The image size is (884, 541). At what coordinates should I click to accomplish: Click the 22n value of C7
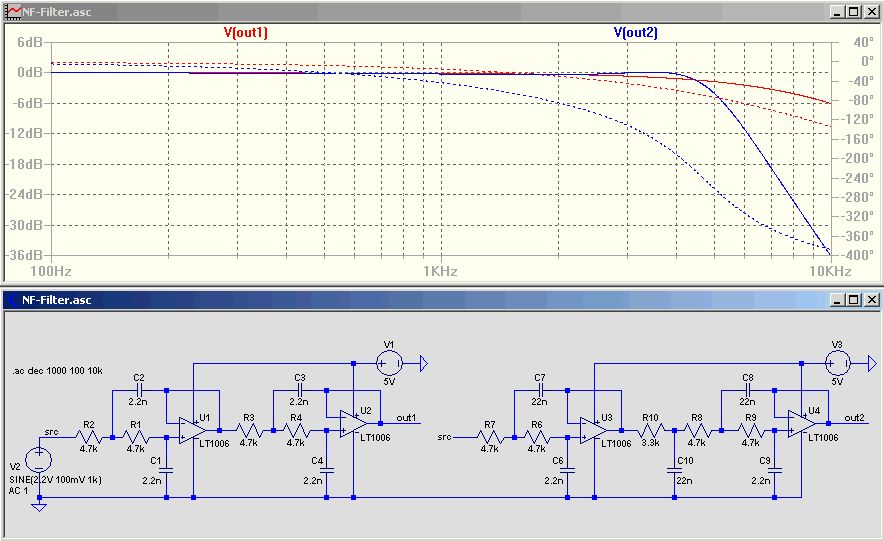coord(540,402)
